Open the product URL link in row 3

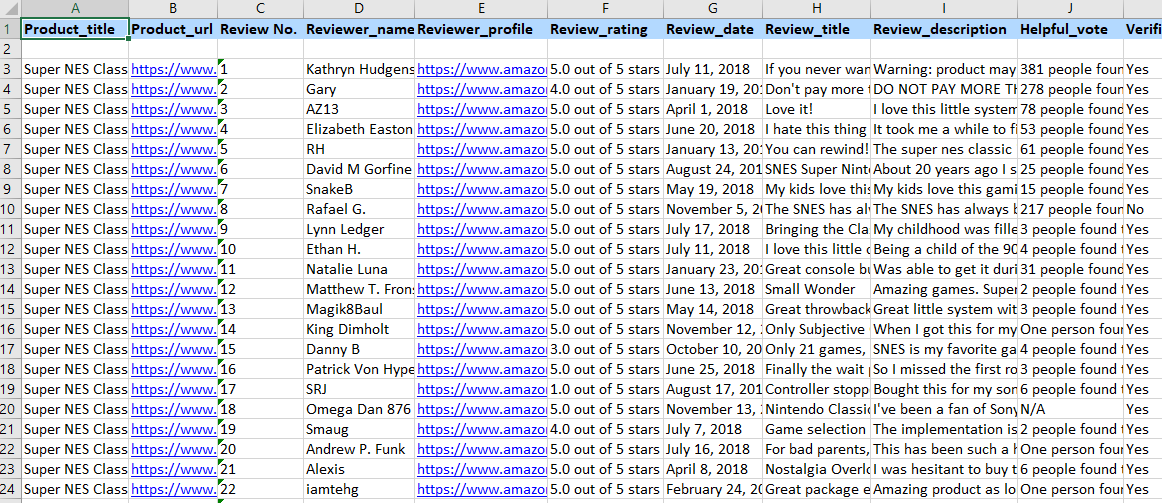coord(173,69)
